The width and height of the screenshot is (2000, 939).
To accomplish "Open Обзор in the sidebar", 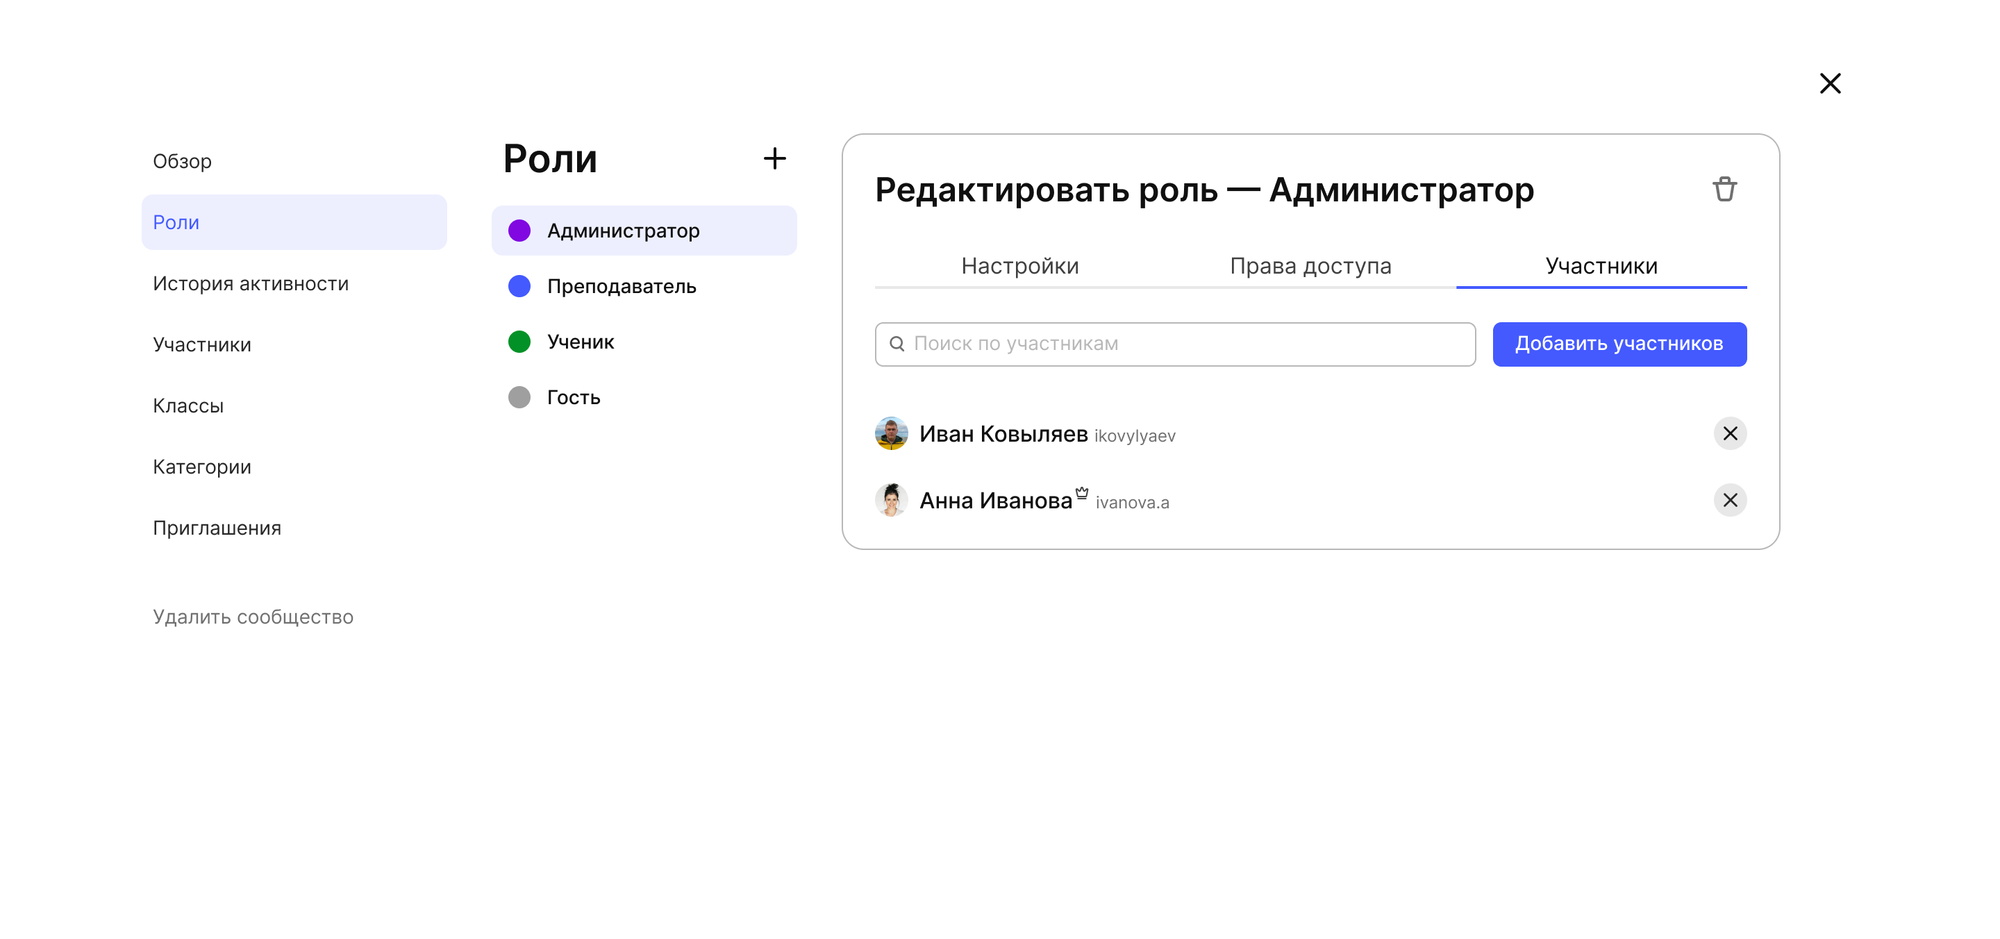I will coord(294,161).
